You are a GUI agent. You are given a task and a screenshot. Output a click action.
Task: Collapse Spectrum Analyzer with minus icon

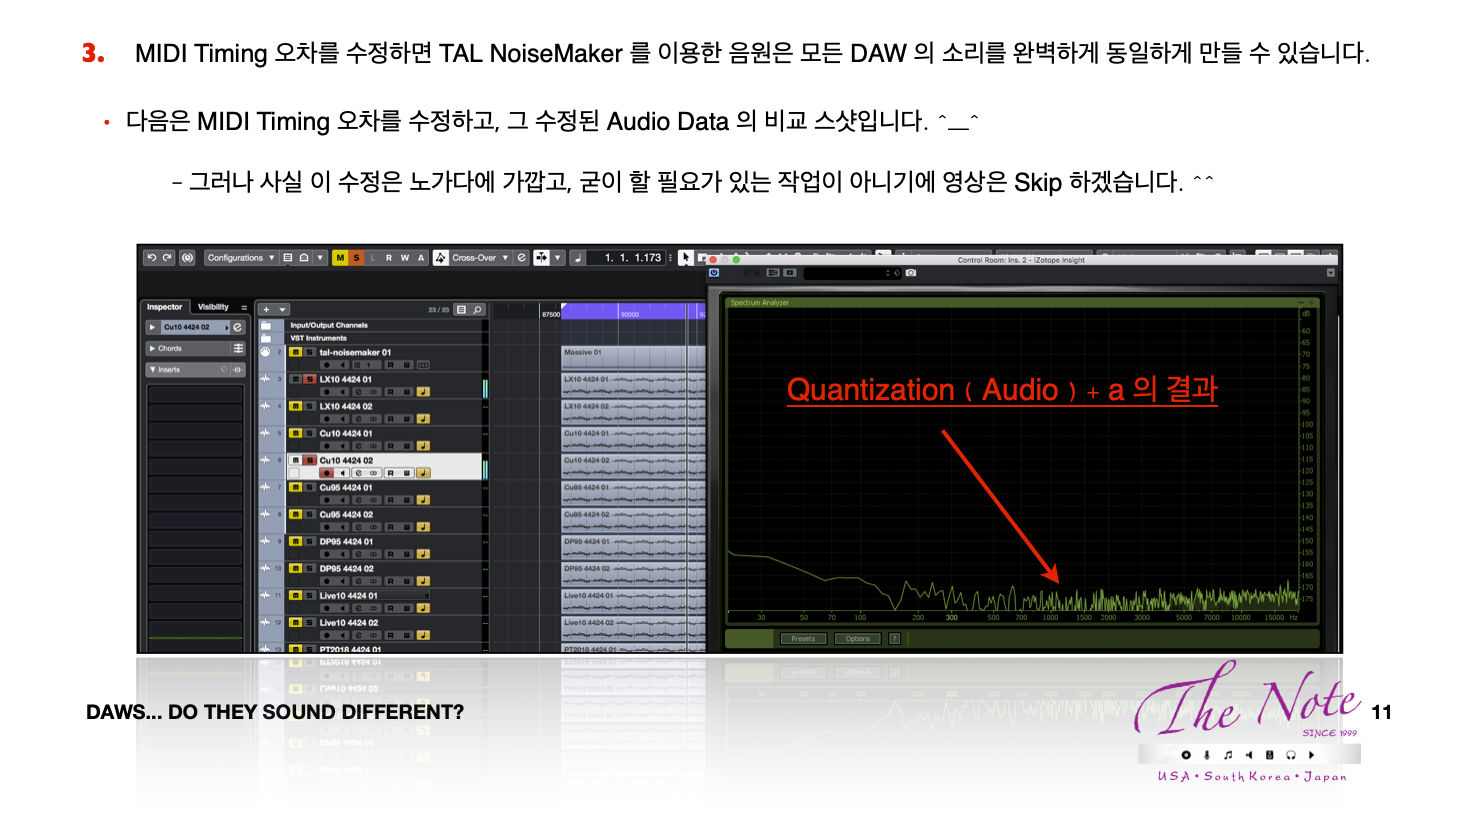tap(1300, 303)
